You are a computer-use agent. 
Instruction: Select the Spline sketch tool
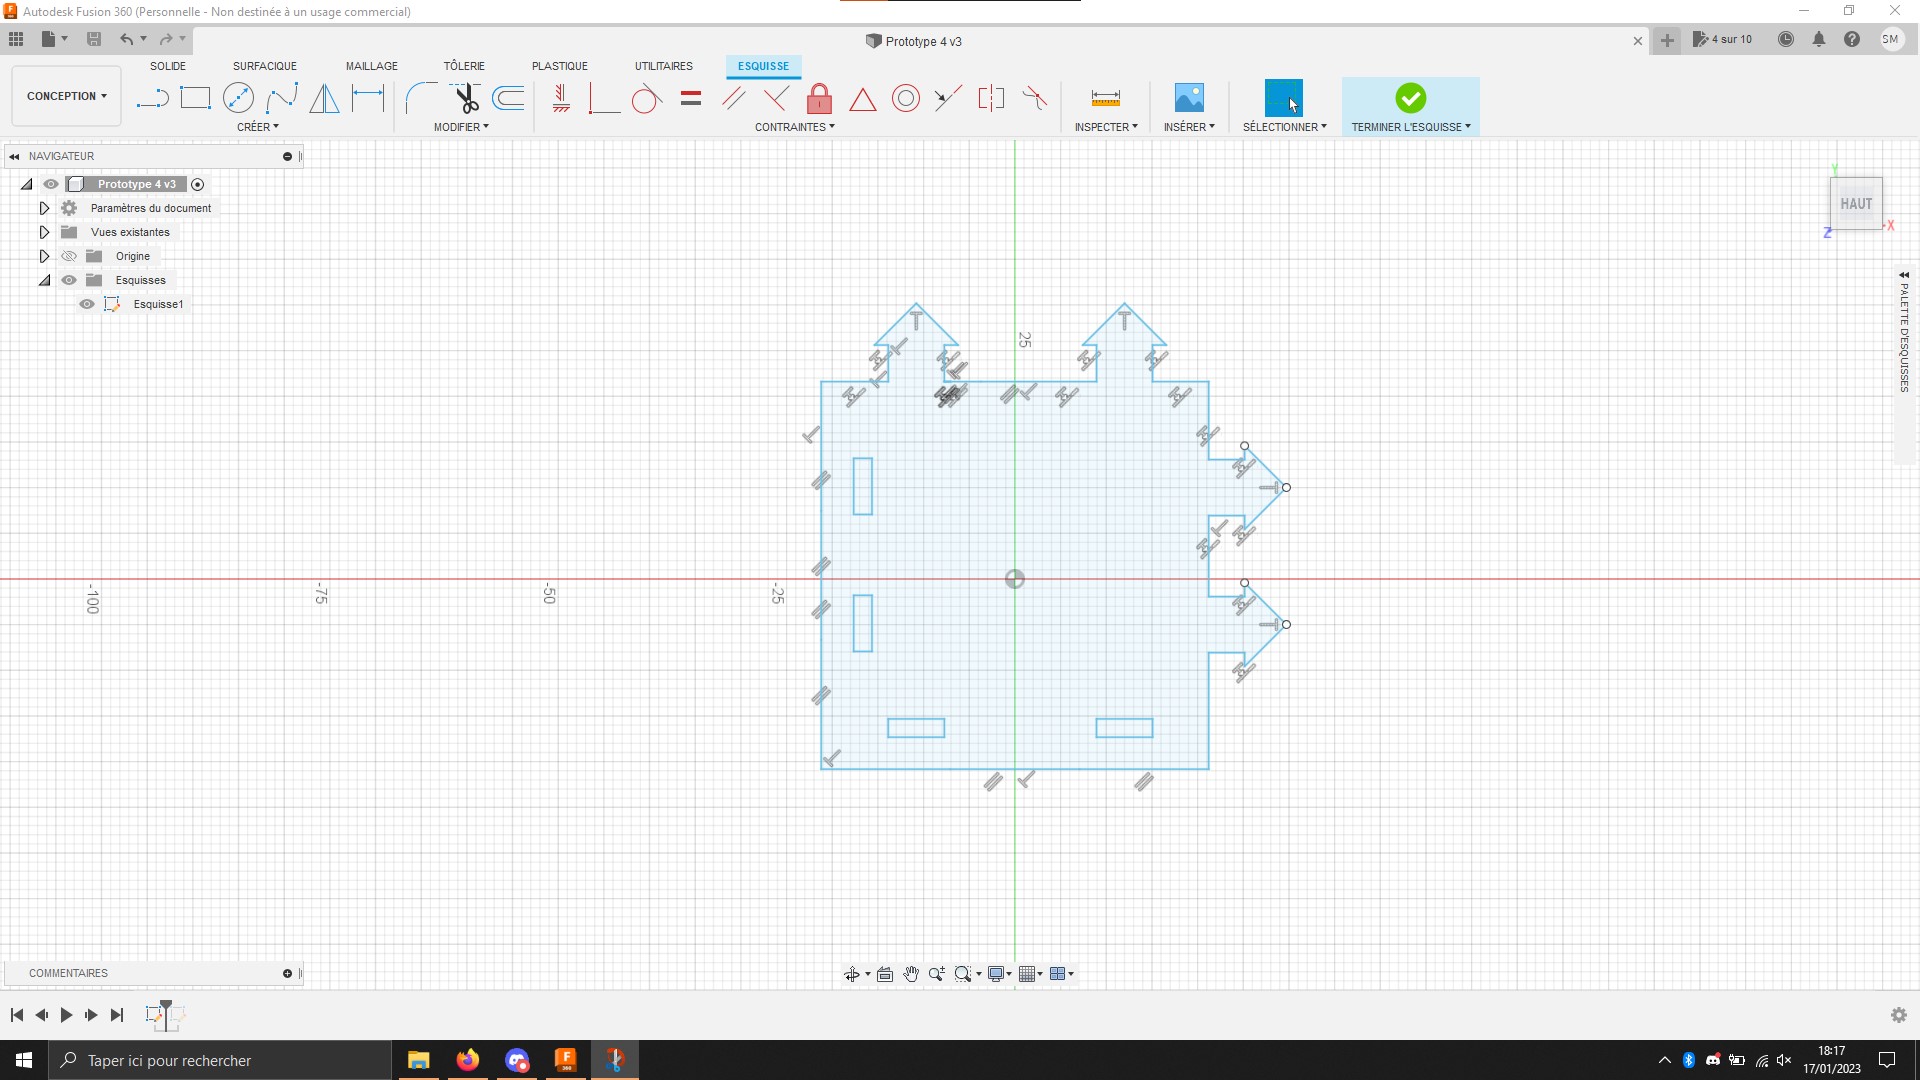click(x=282, y=98)
